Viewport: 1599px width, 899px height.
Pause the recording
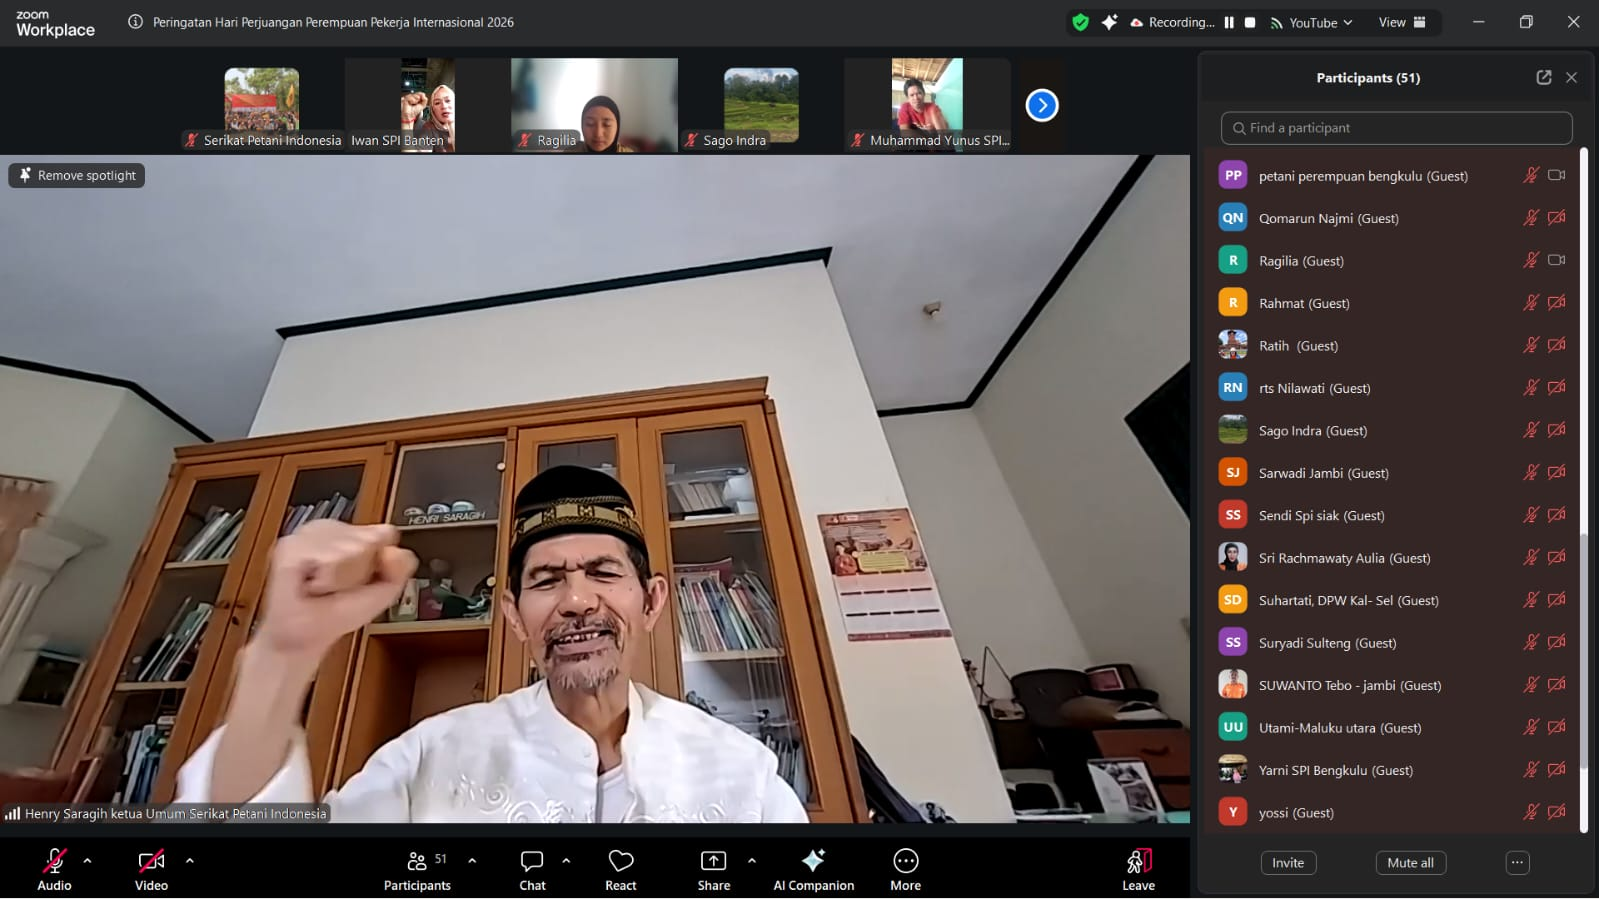[1229, 22]
